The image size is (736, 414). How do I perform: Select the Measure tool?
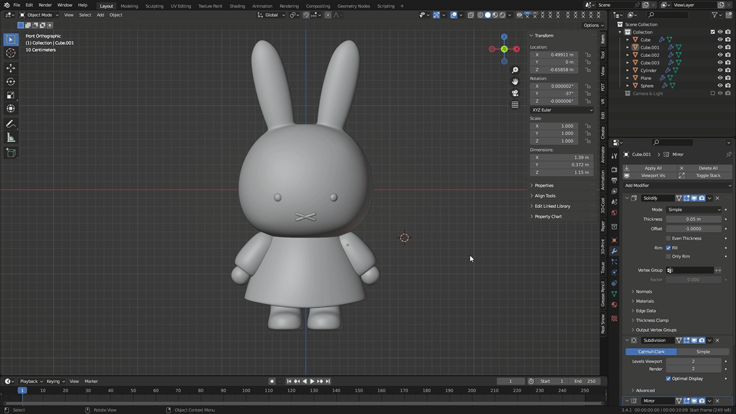coord(11,138)
